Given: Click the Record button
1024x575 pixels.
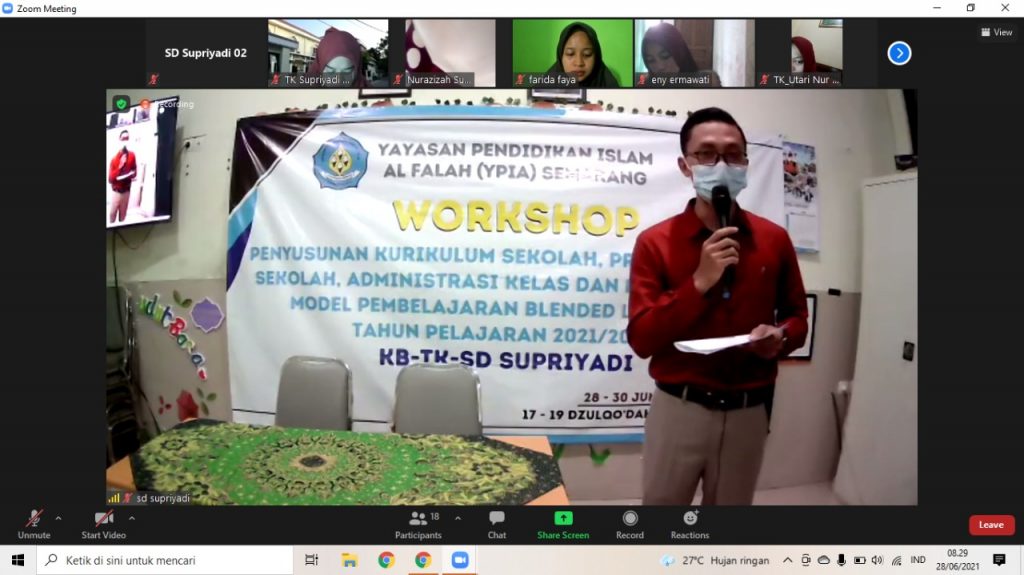Looking at the screenshot, I should pyautogui.click(x=630, y=525).
